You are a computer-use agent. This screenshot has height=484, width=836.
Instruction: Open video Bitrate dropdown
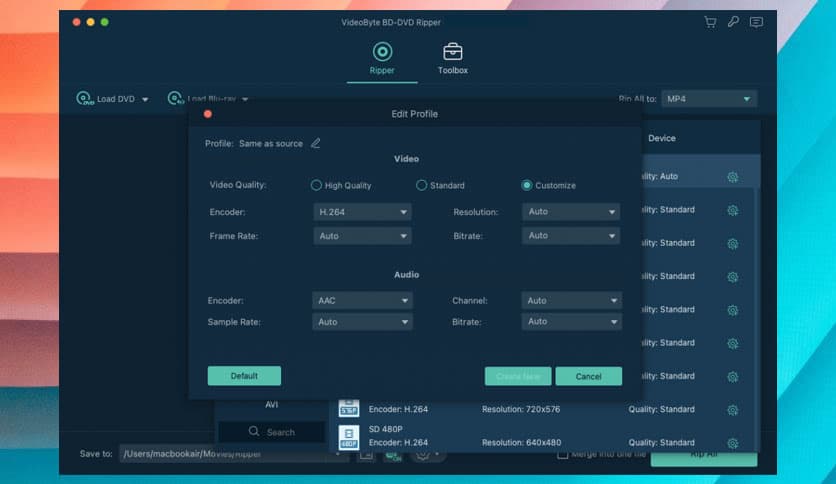tap(571, 236)
